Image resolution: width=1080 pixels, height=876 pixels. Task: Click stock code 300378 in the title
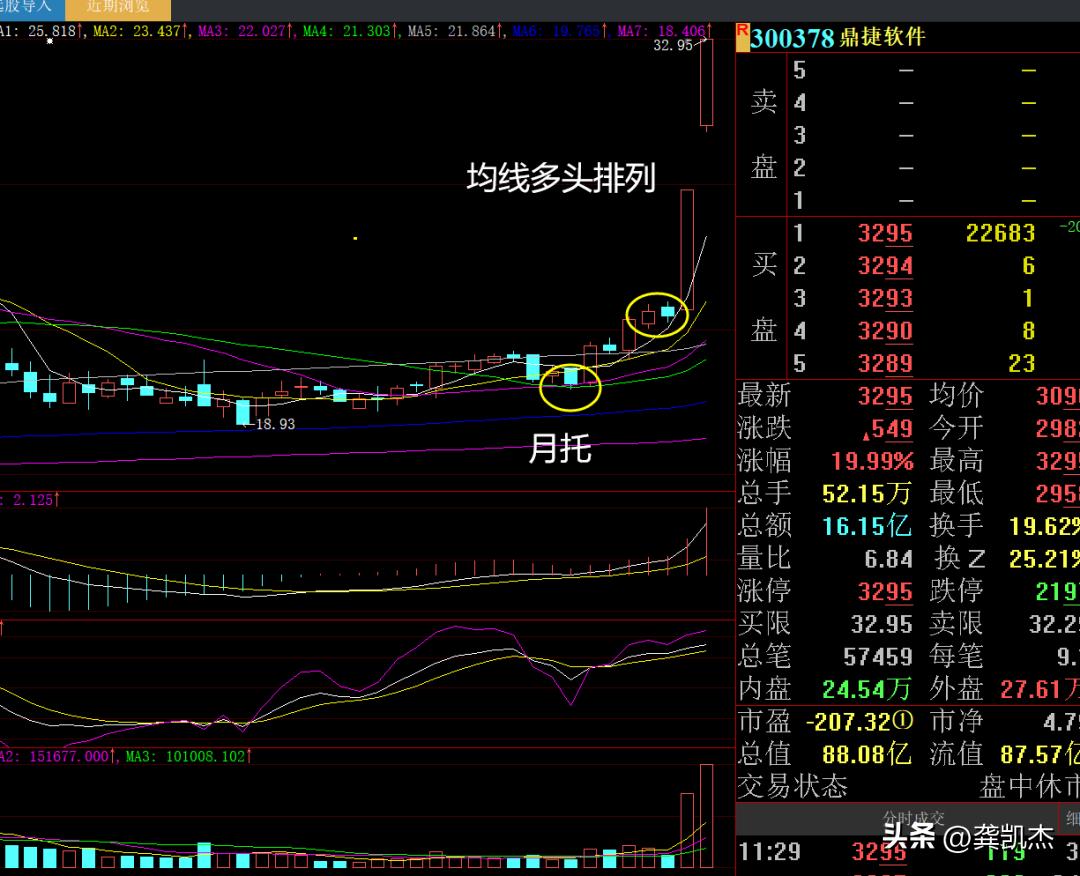[792, 38]
